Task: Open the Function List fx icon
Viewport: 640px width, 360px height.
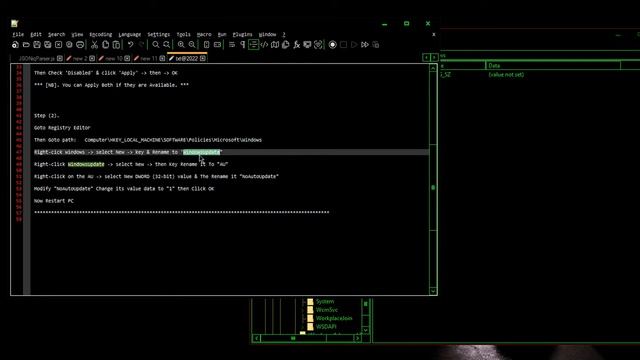Action: 296,44
